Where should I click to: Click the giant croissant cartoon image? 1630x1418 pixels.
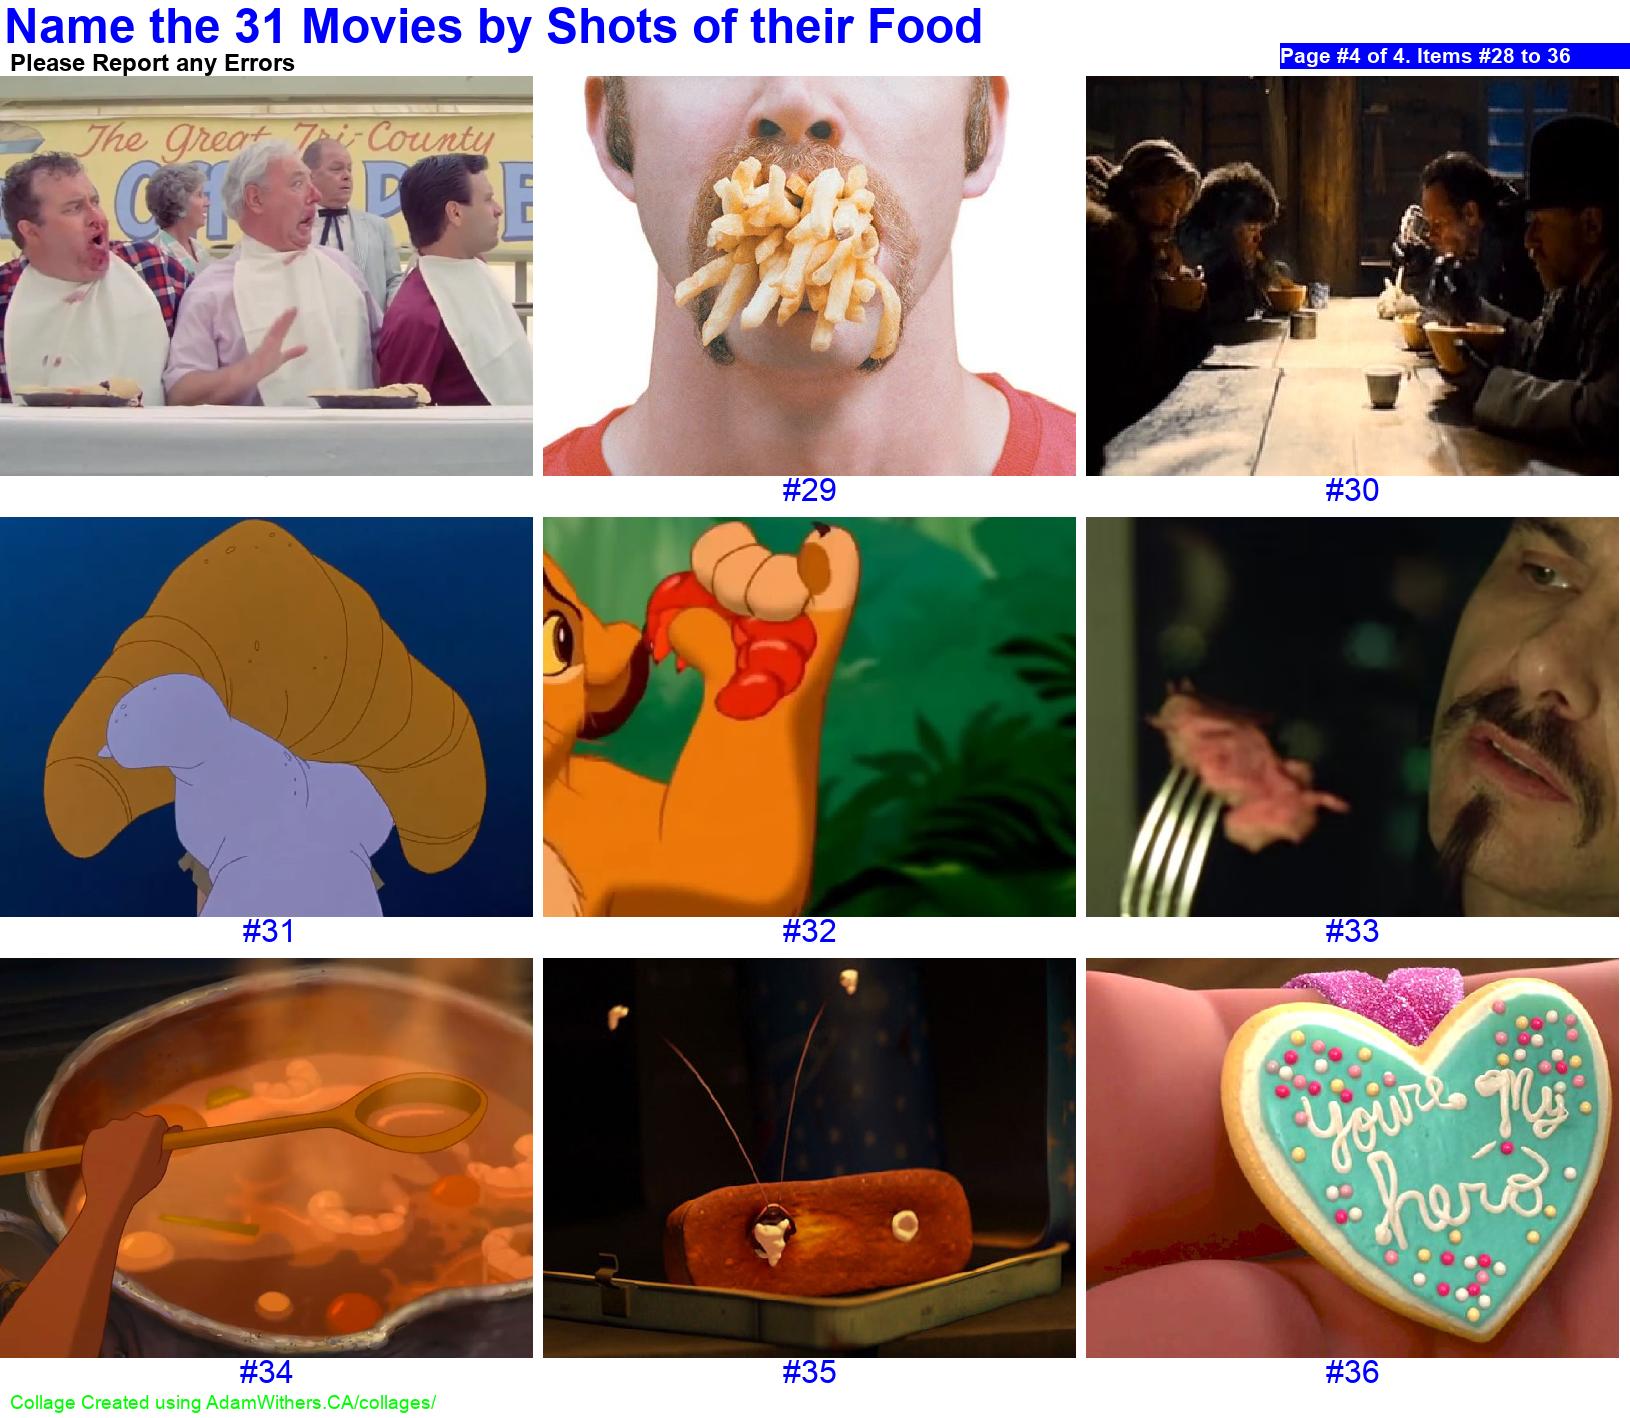266,717
